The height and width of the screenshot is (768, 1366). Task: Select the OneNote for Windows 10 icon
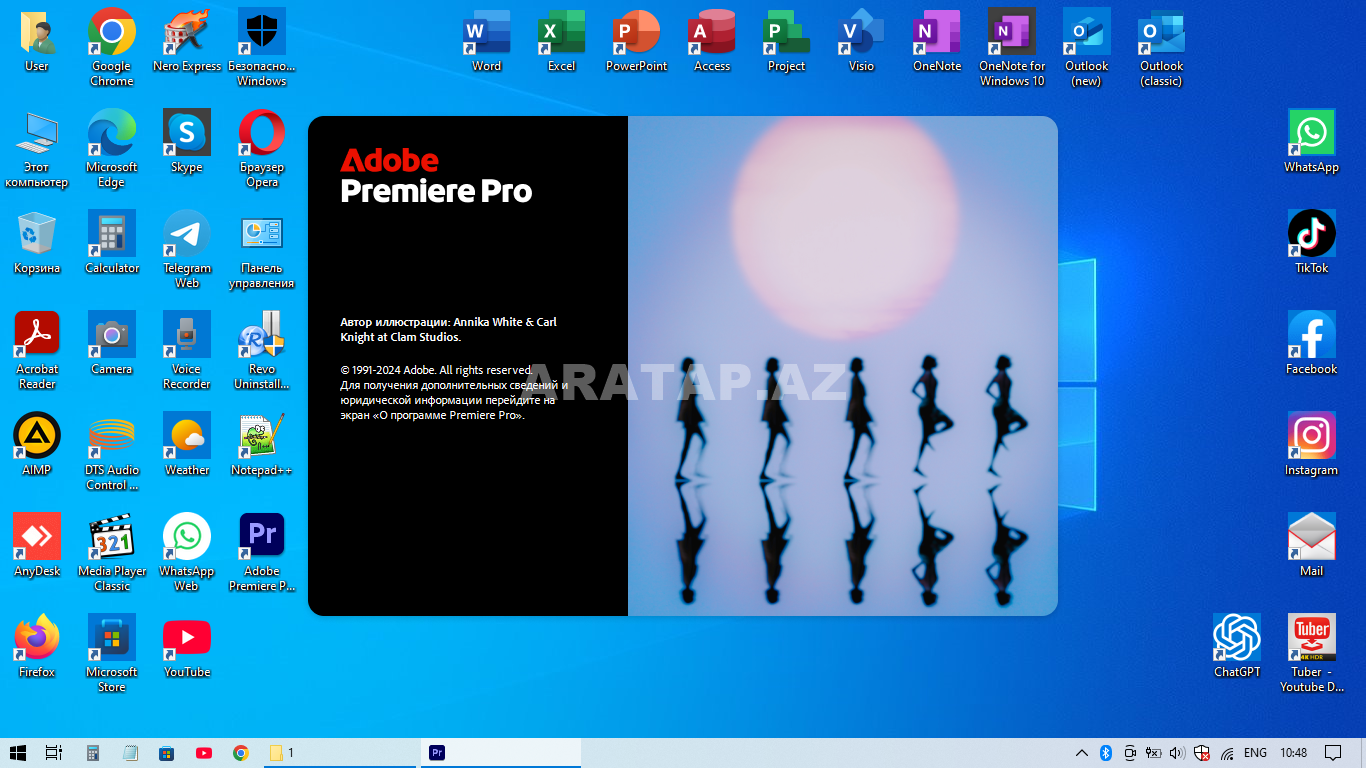click(1012, 47)
